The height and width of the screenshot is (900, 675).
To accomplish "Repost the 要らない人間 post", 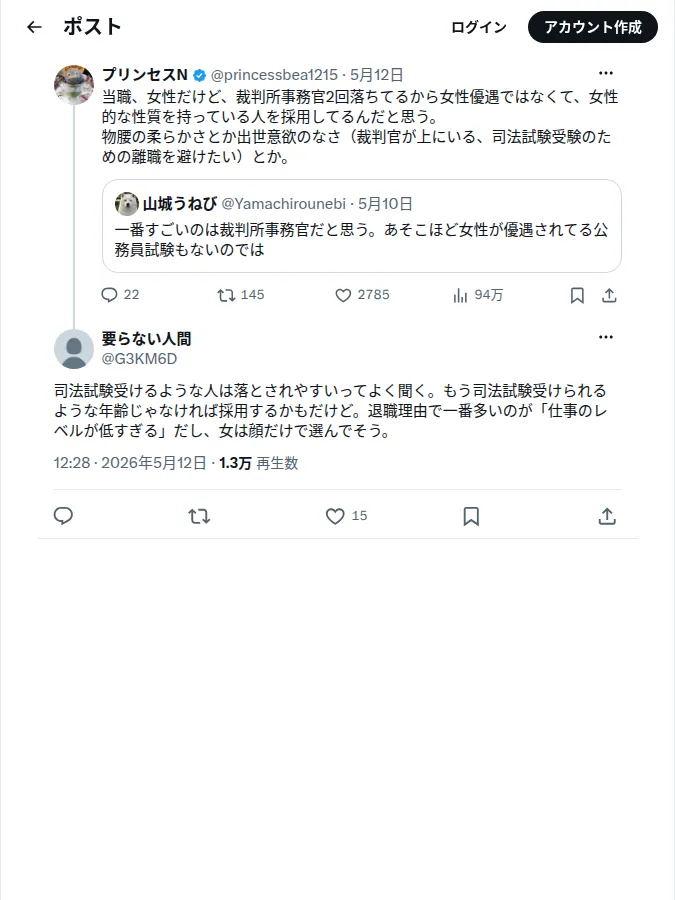I will [x=199, y=516].
